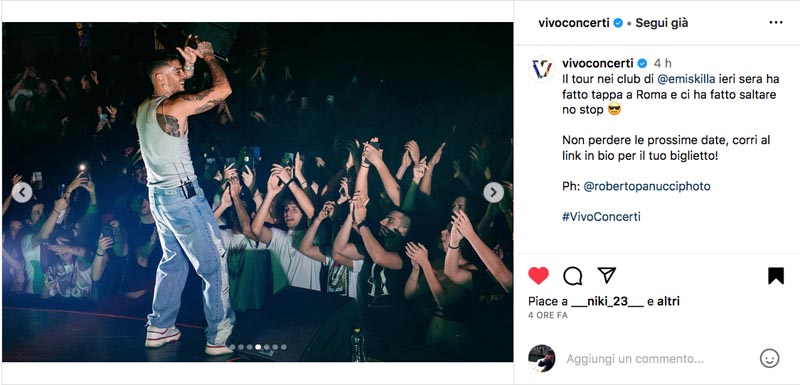Screen dimensions: 800x385
Task: Go to the next carousel photo
Action: [x=493, y=192]
